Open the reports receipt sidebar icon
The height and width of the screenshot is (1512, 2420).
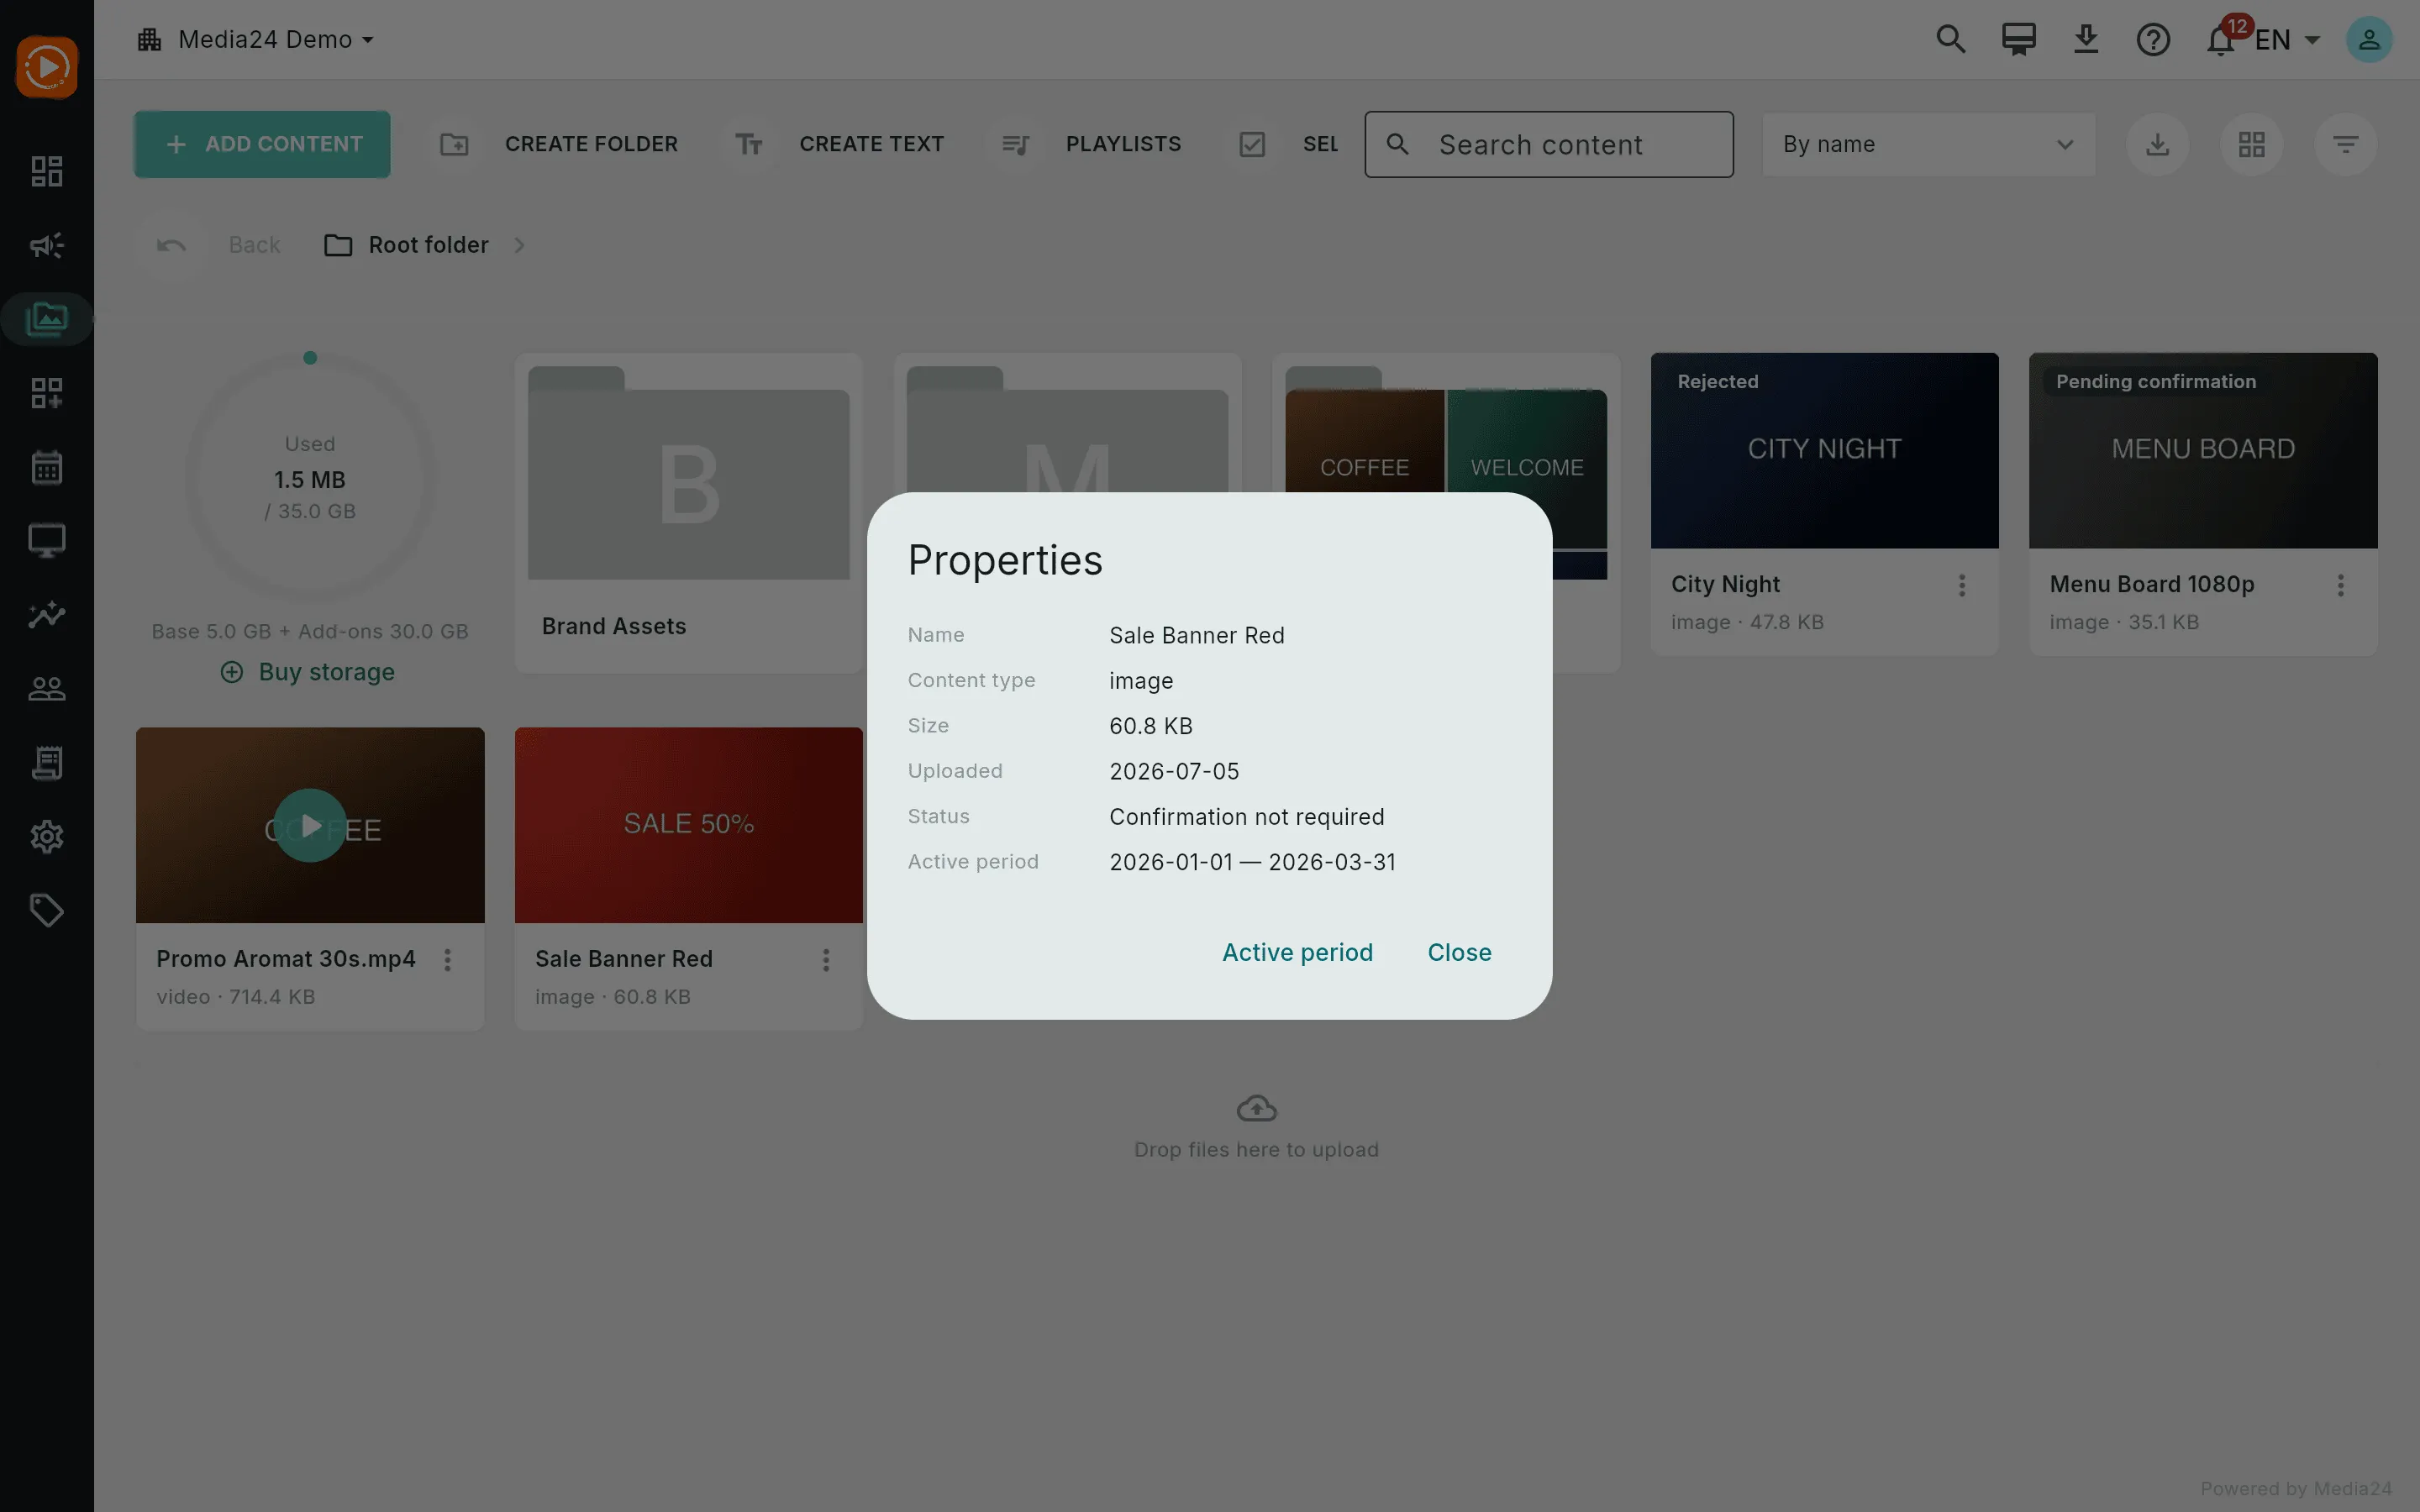point(47,762)
